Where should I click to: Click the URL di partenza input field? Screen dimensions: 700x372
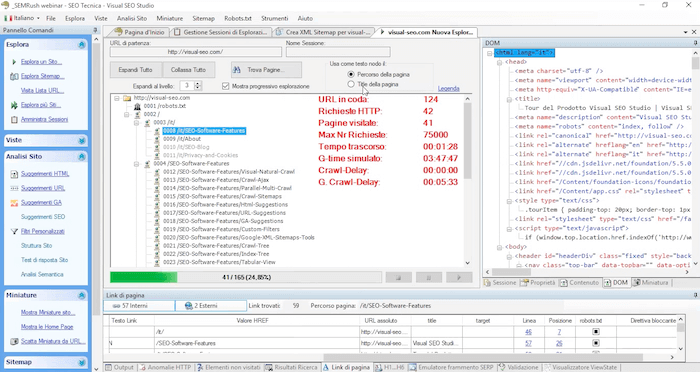pyautogui.click(x=196, y=52)
